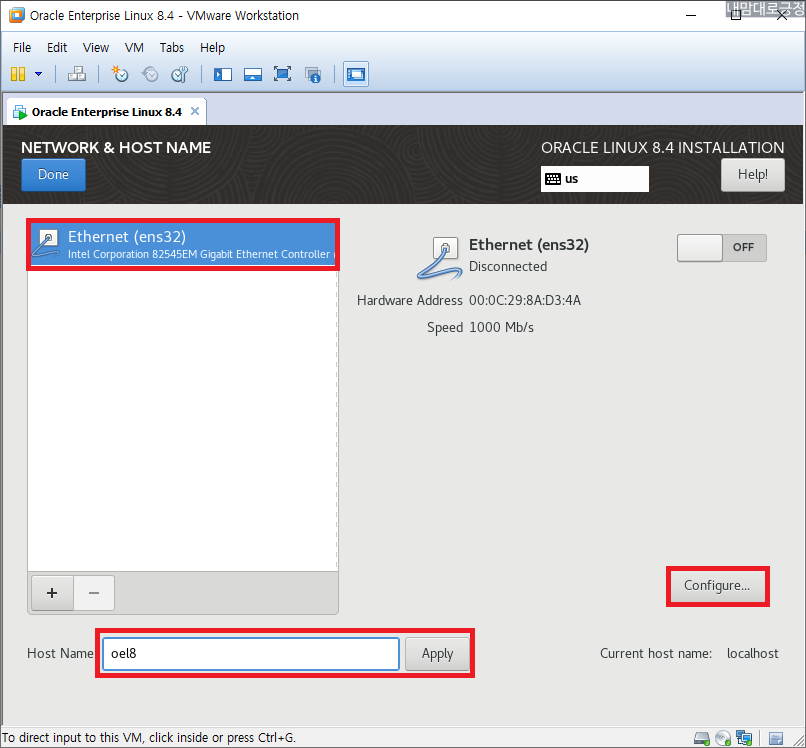Take a snapshot of this virtual machine

(x=120, y=74)
